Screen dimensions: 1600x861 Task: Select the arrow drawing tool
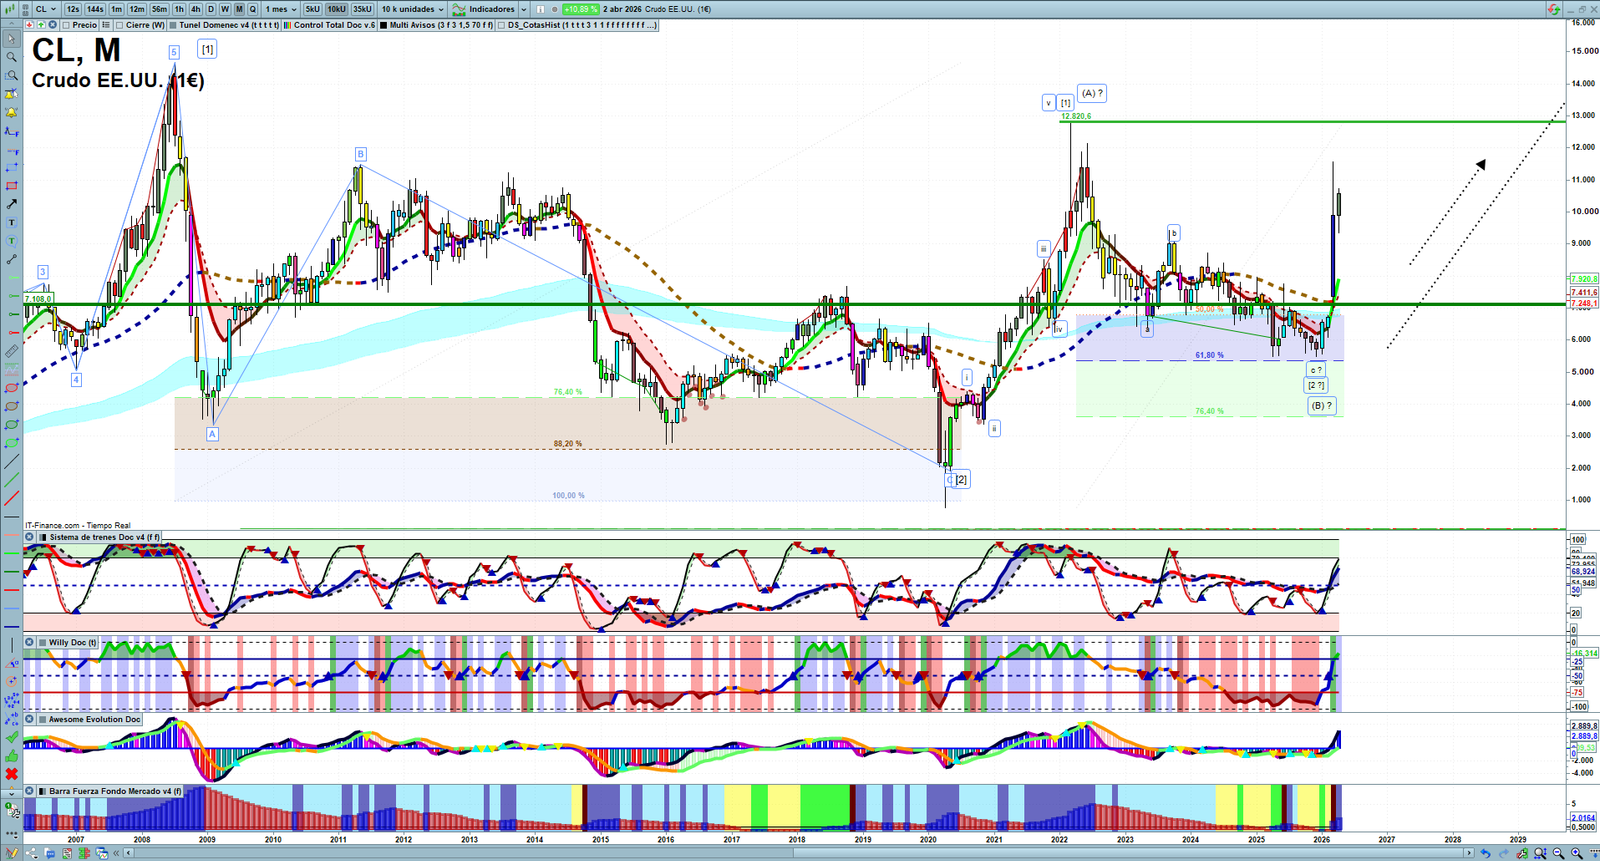(x=11, y=204)
